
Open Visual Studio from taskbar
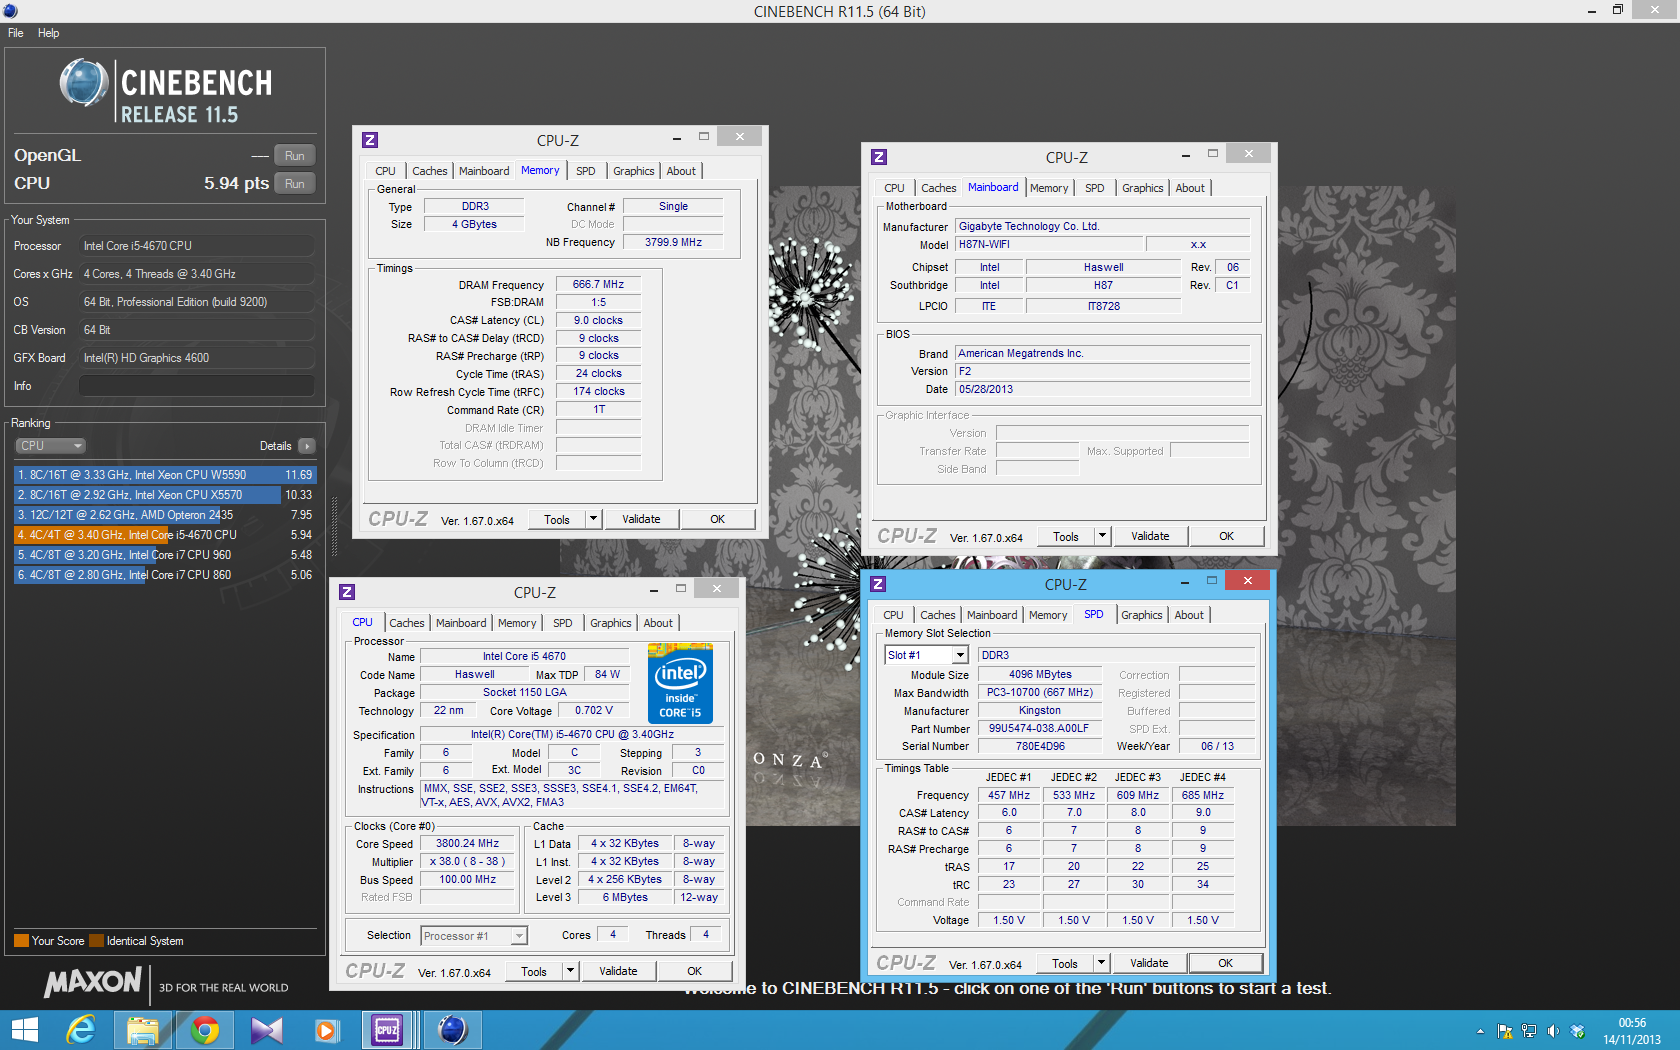pyautogui.click(x=267, y=1030)
